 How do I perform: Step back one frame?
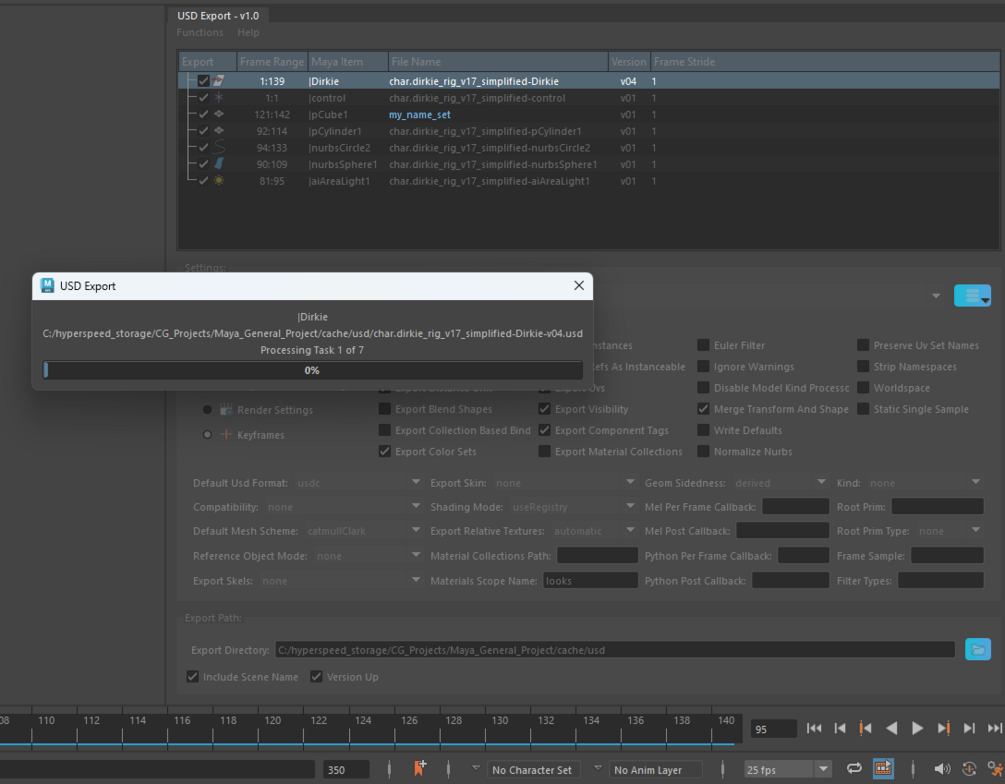[840, 728]
